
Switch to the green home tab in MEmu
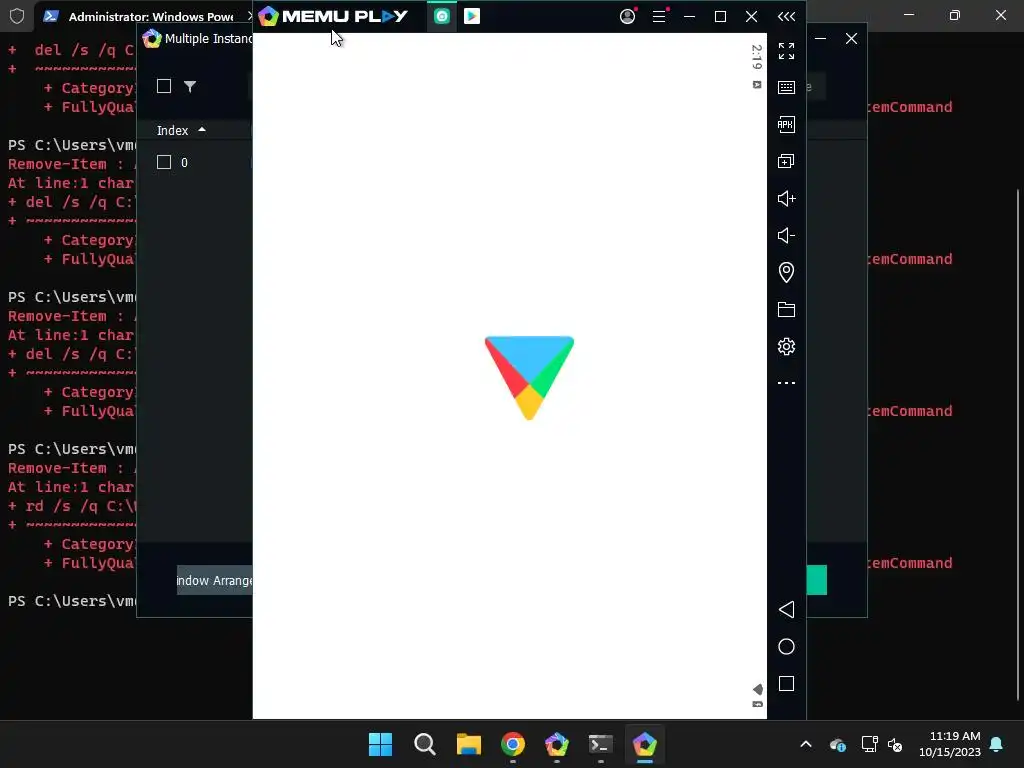pyautogui.click(x=442, y=16)
